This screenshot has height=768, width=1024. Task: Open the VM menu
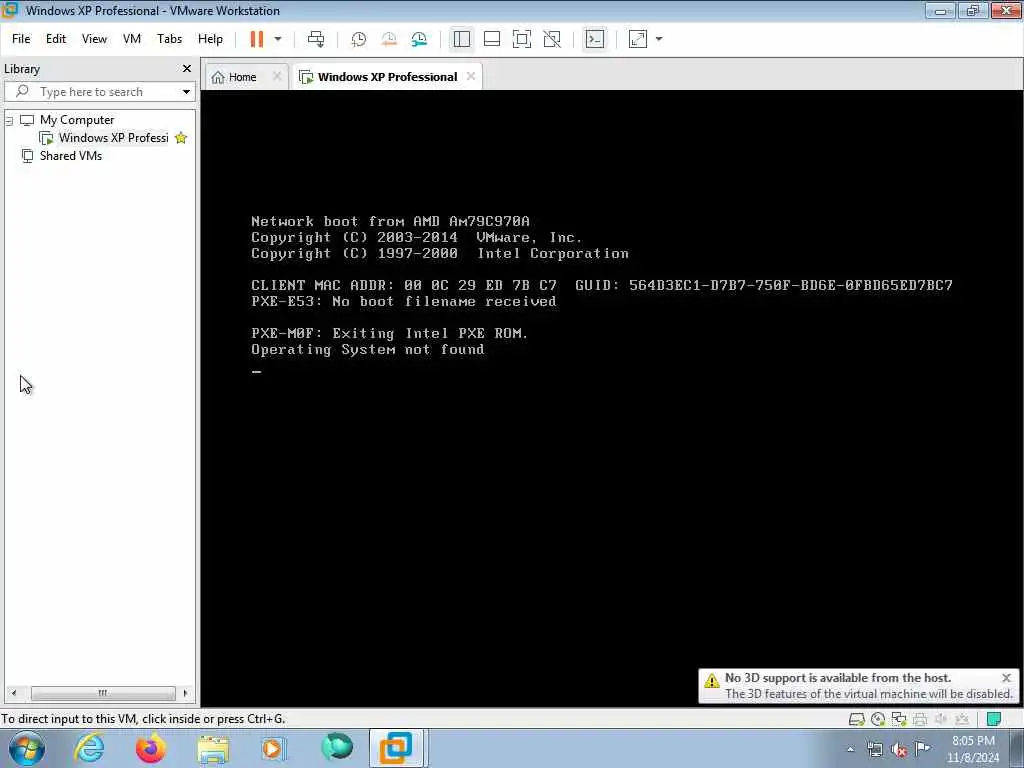(x=132, y=39)
